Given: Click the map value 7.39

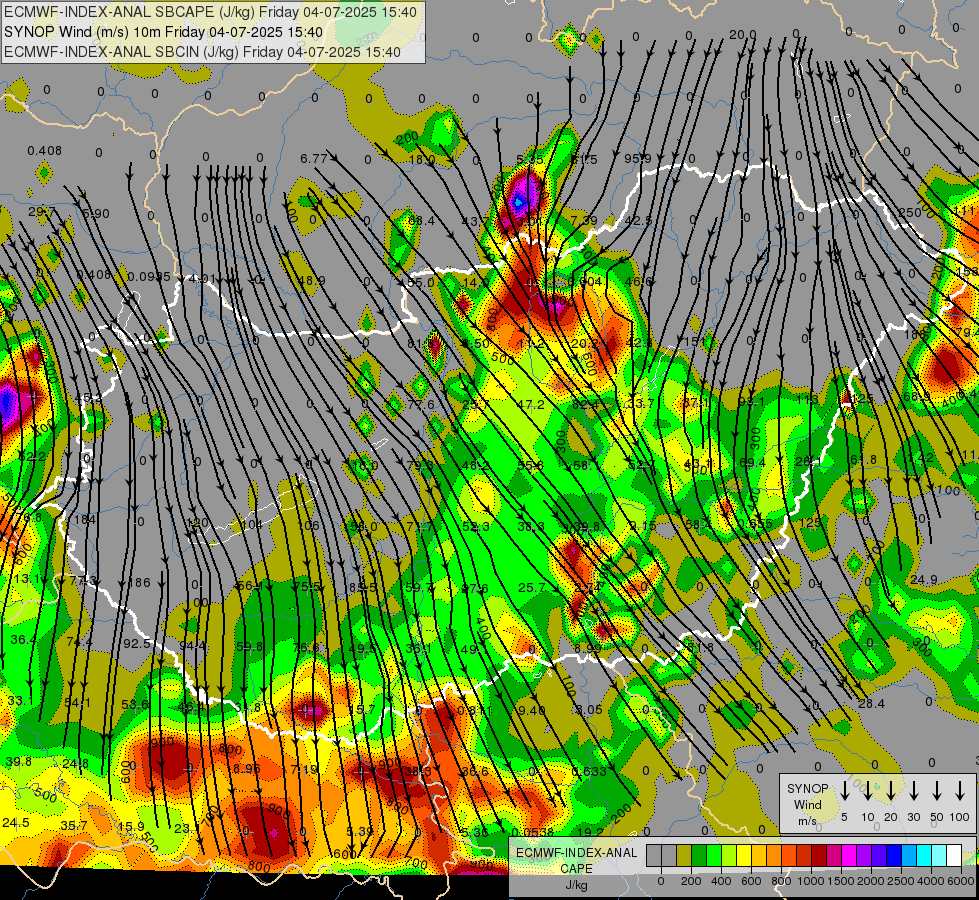Looking at the screenshot, I should (x=584, y=220).
